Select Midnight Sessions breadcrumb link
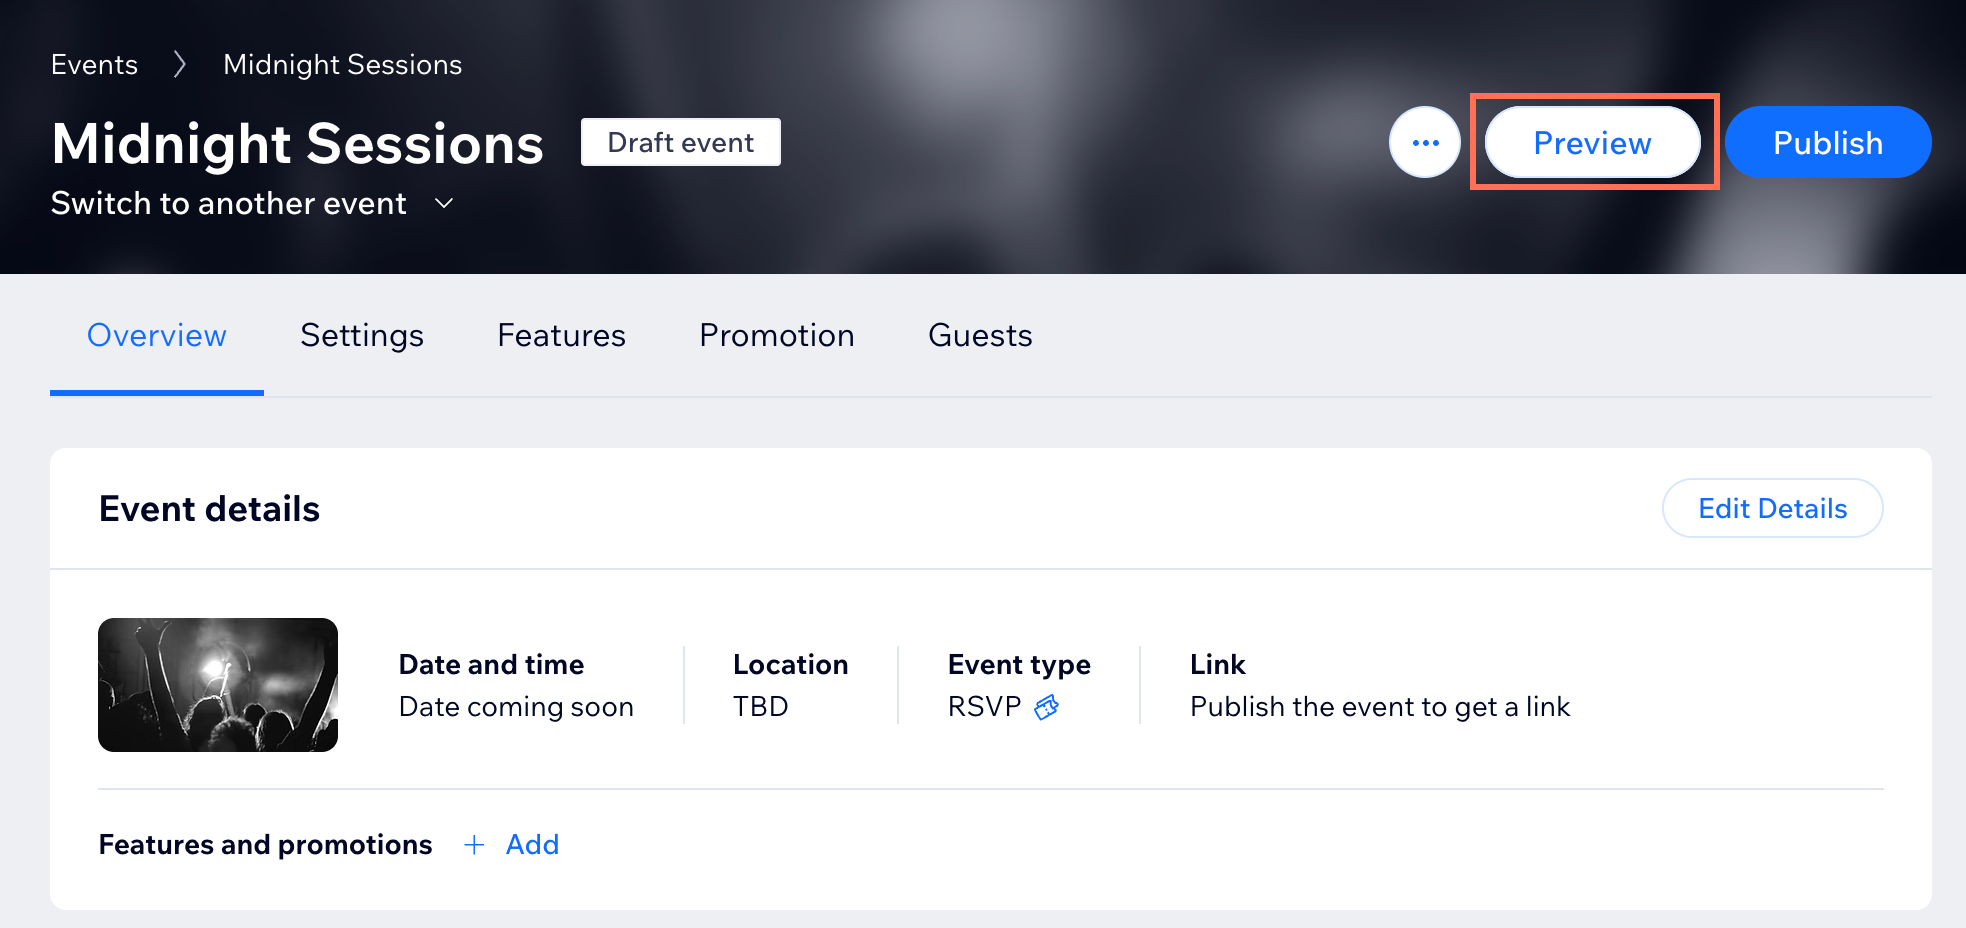1966x928 pixels. click(343, 65)
